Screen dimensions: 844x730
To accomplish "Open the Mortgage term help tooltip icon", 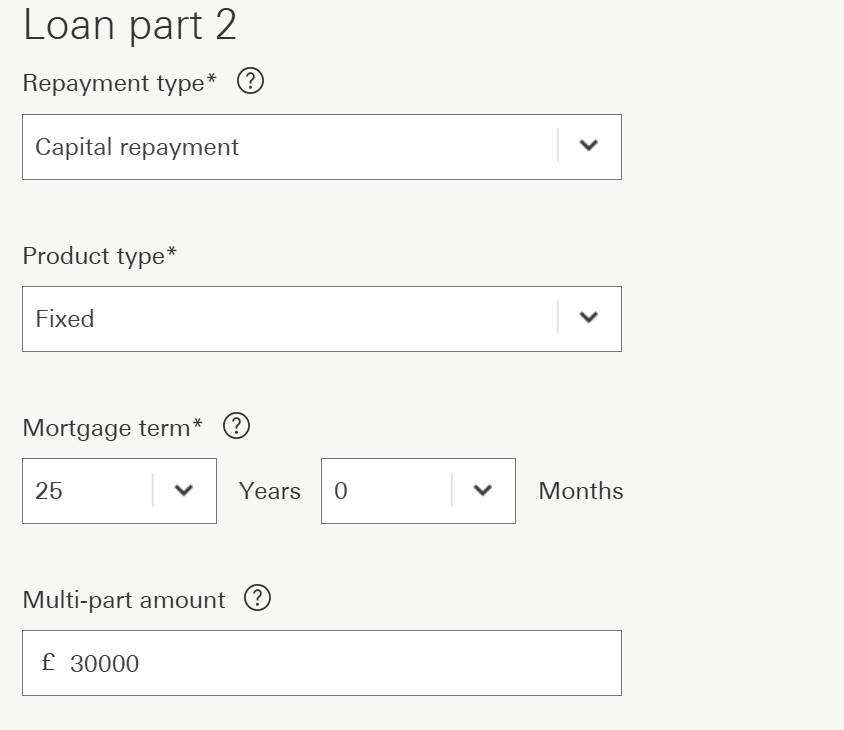I will [x=236, y=427].
